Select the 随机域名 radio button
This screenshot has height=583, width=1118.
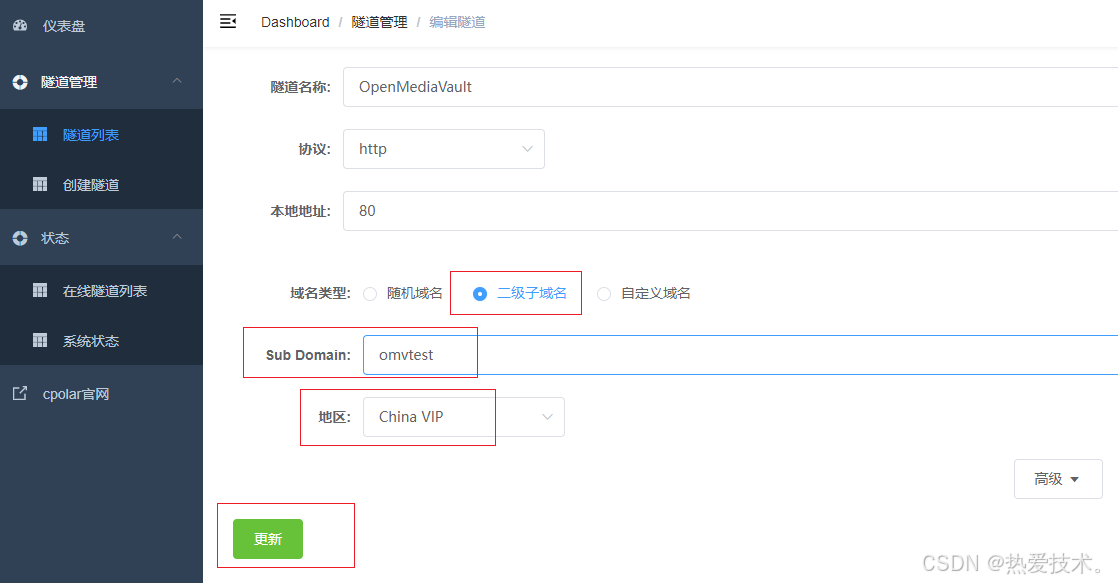(370, 294)
